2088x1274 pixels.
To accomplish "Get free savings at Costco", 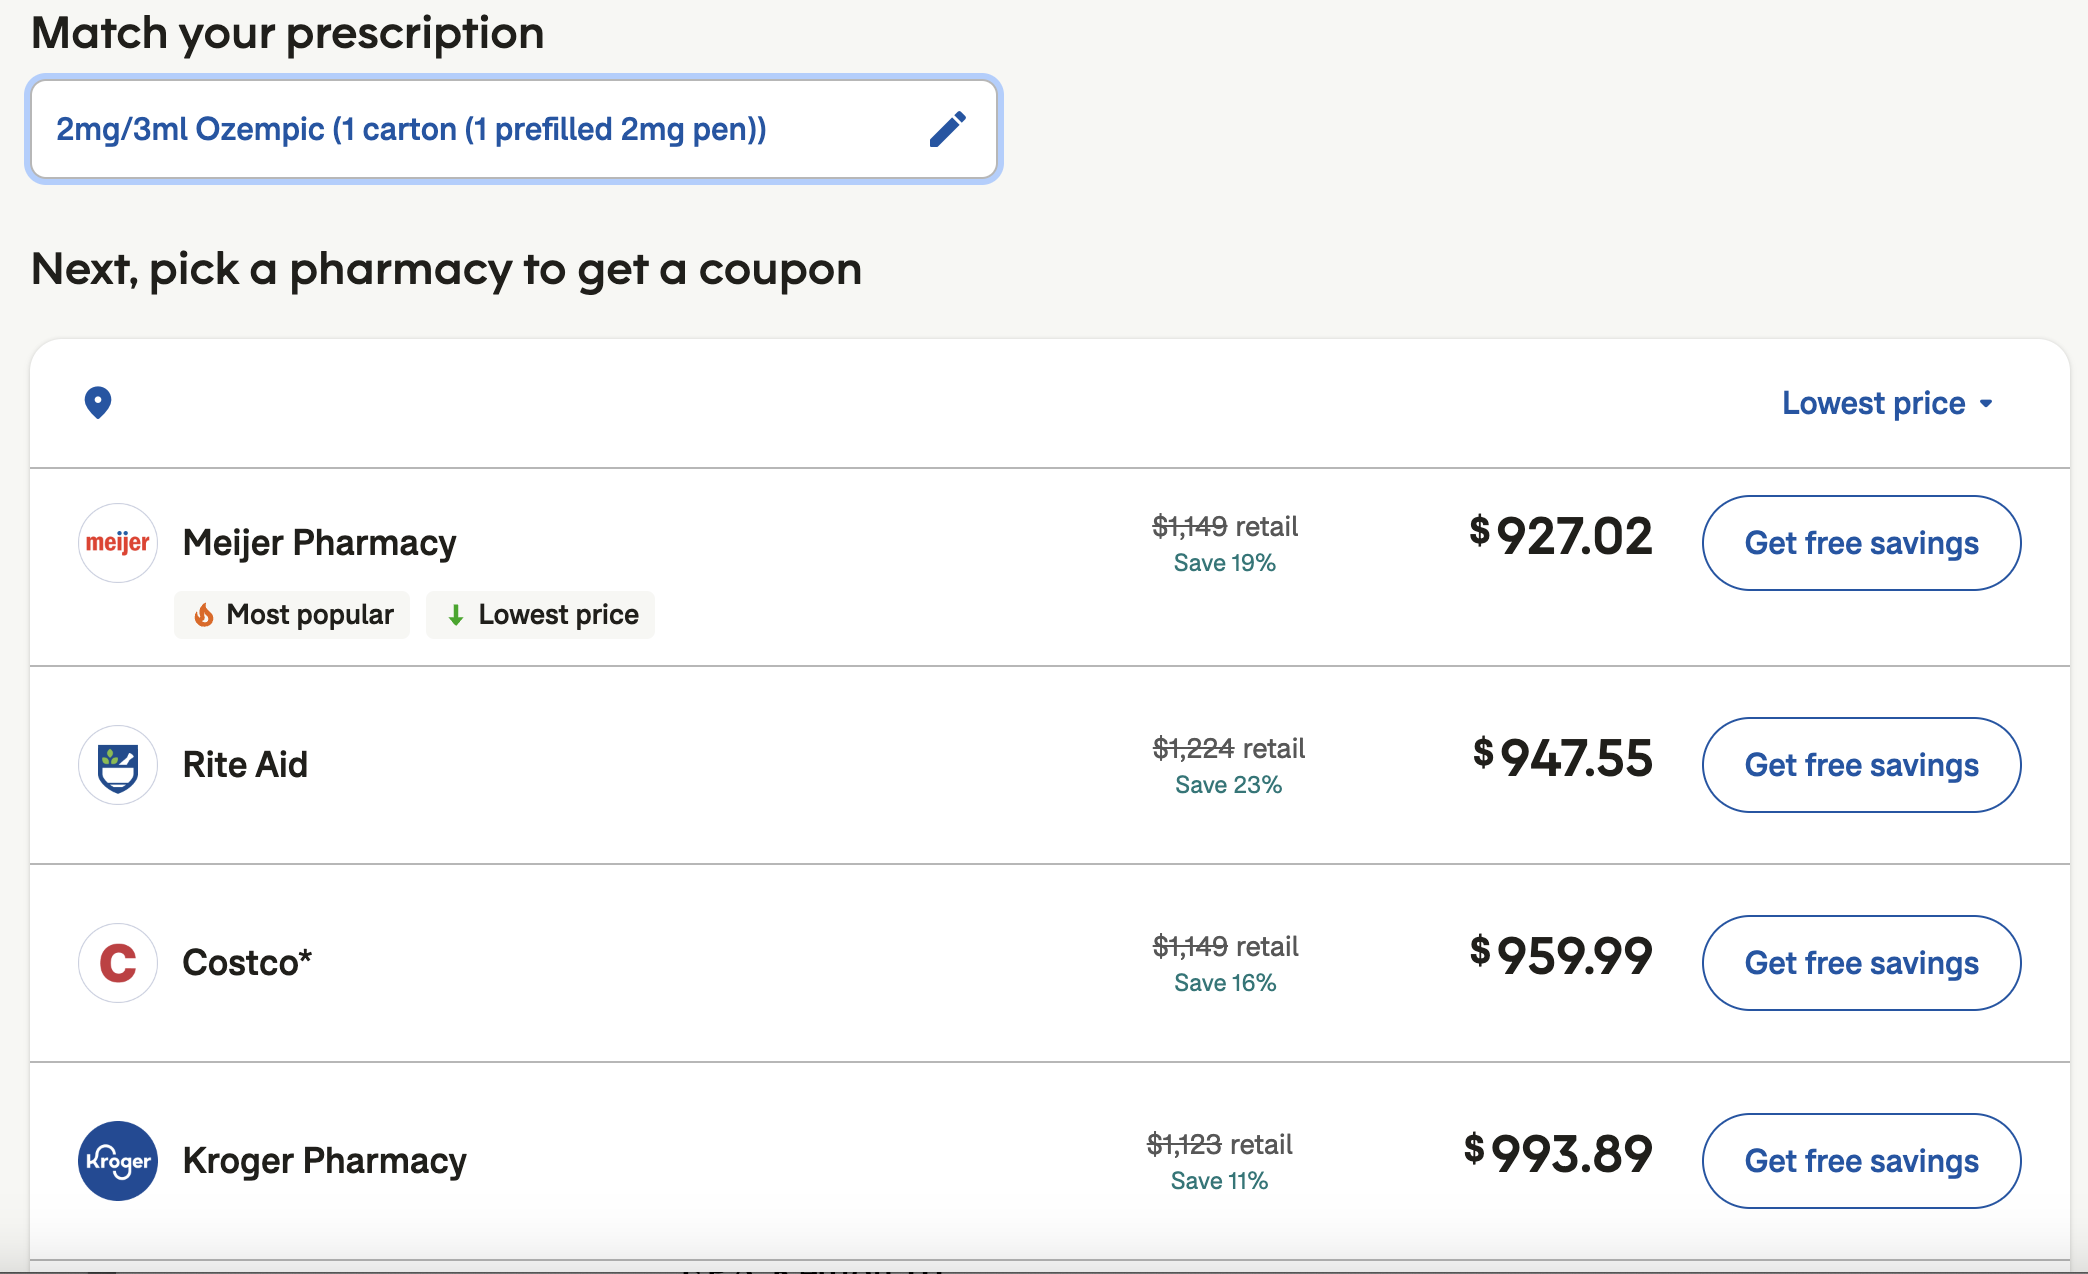I will tap(1861, 963).
